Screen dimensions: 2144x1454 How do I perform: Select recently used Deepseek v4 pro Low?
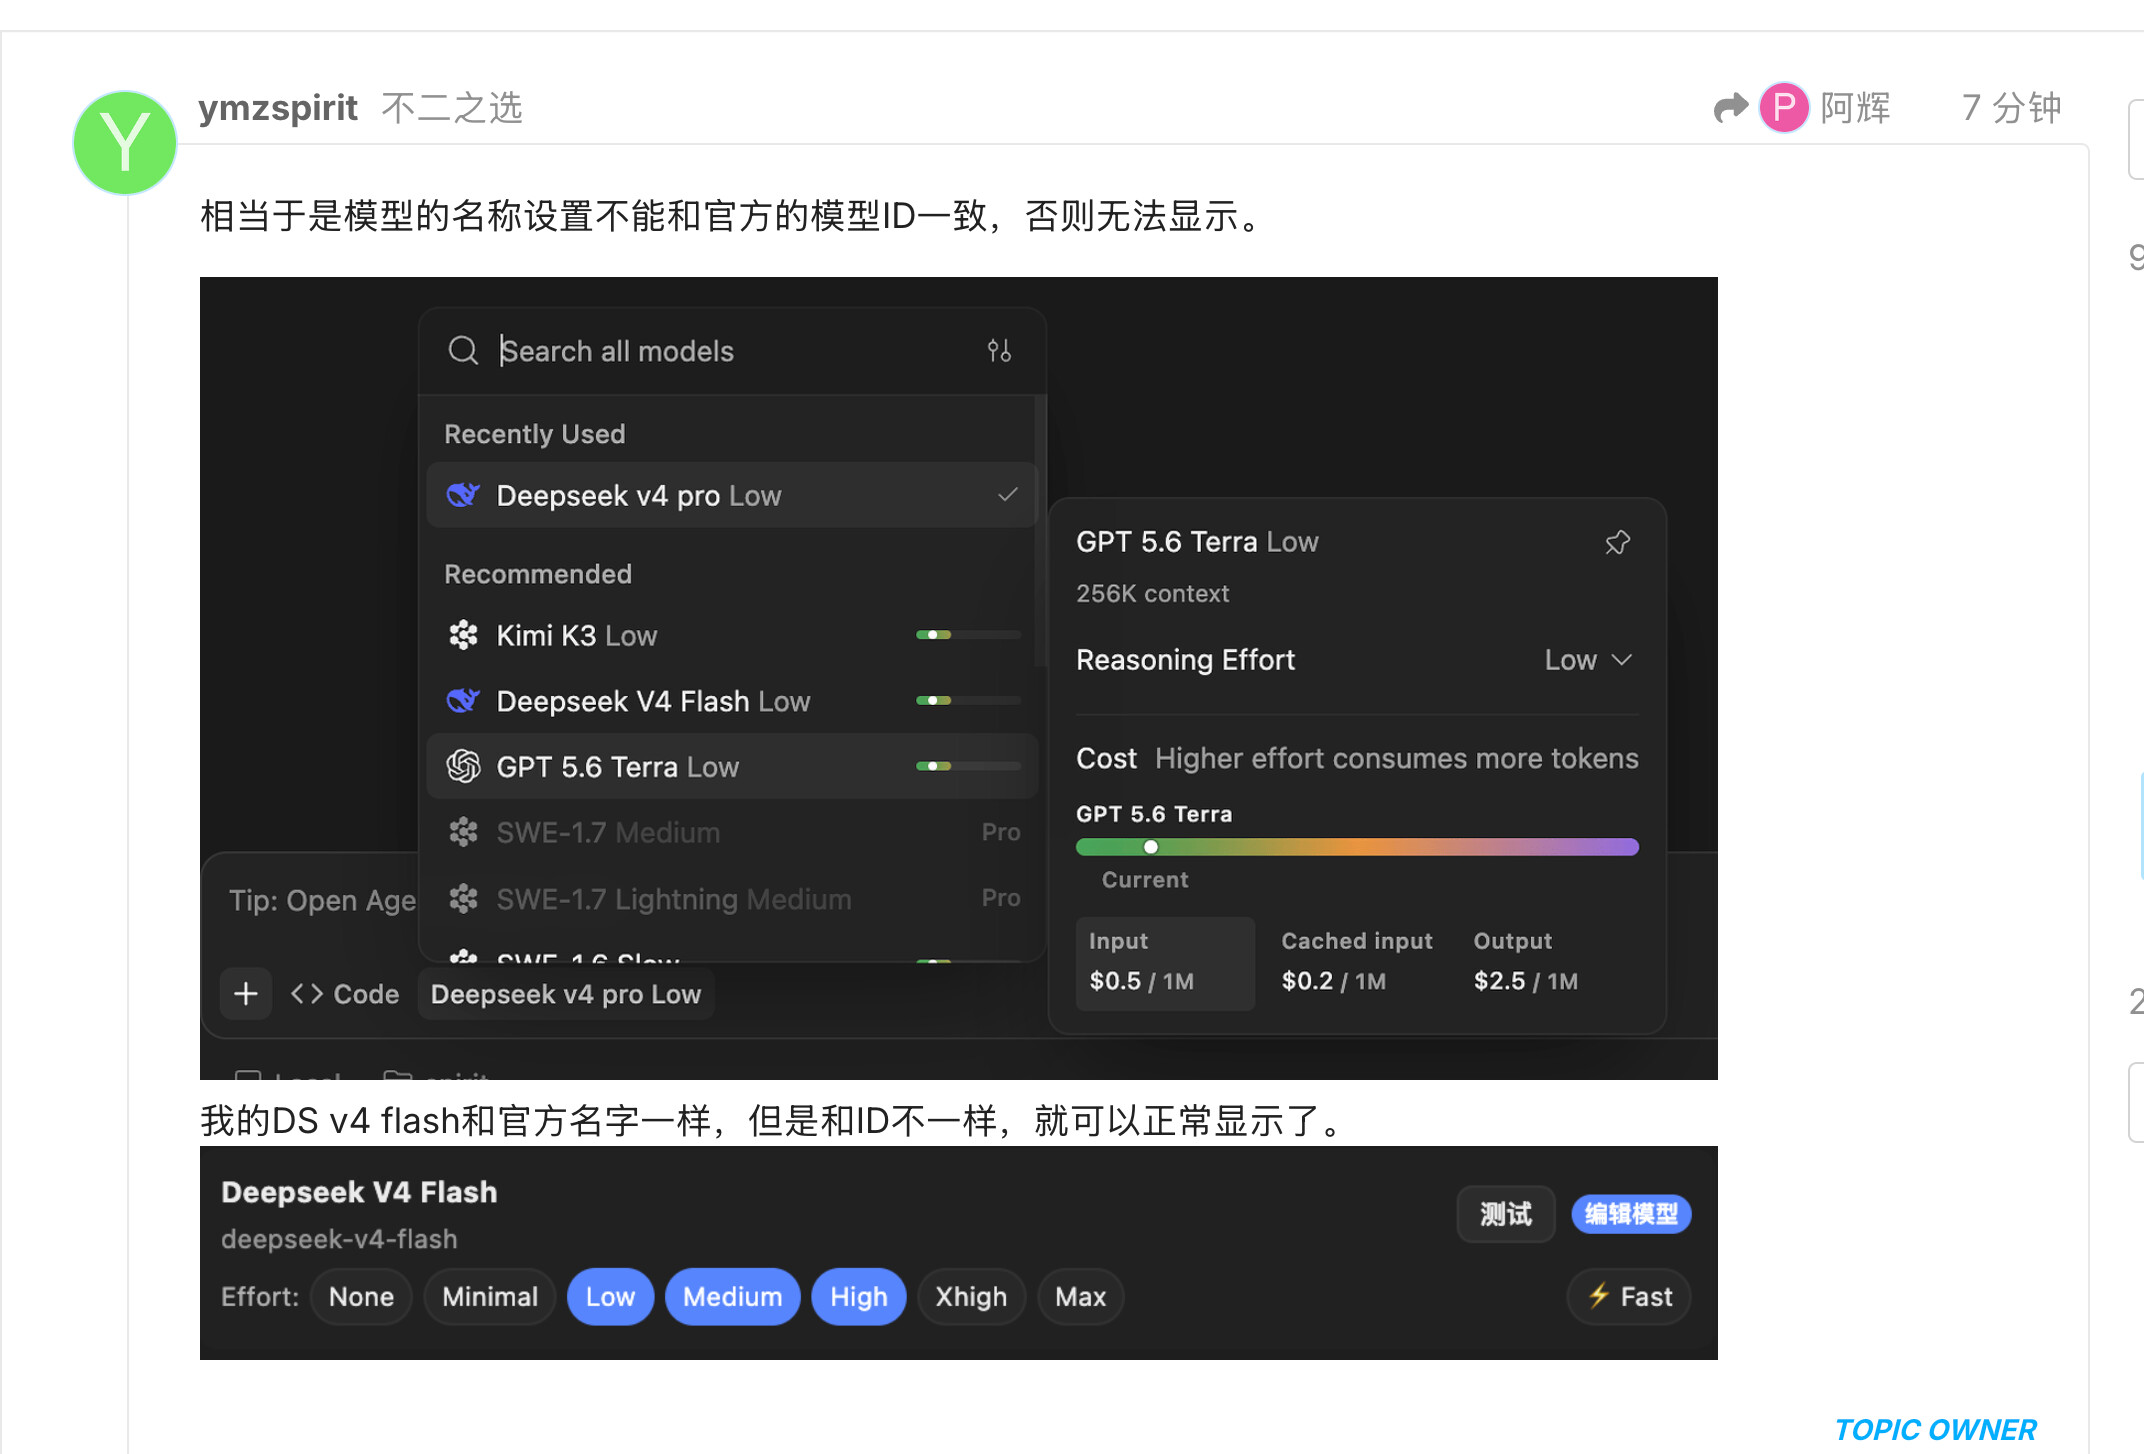(x=732, y=495)
